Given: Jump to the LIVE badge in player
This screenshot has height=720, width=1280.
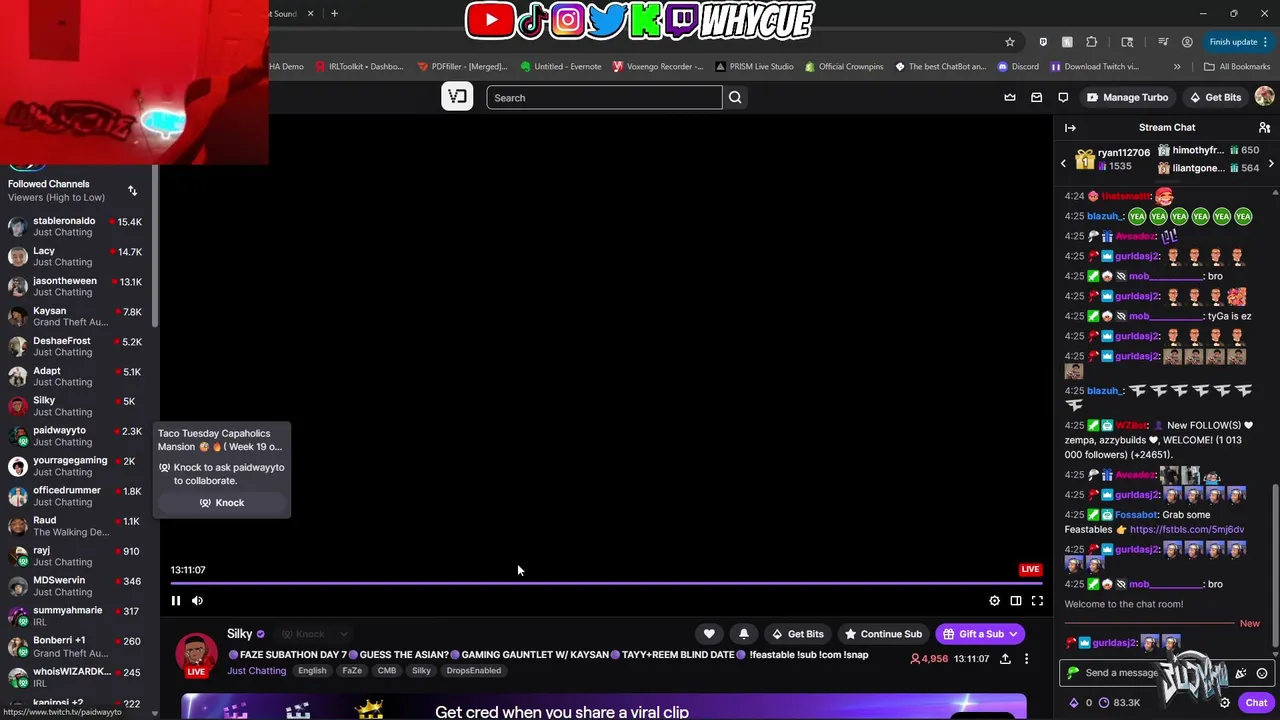Looking at the screenshot, I should tap(1030, 569).
